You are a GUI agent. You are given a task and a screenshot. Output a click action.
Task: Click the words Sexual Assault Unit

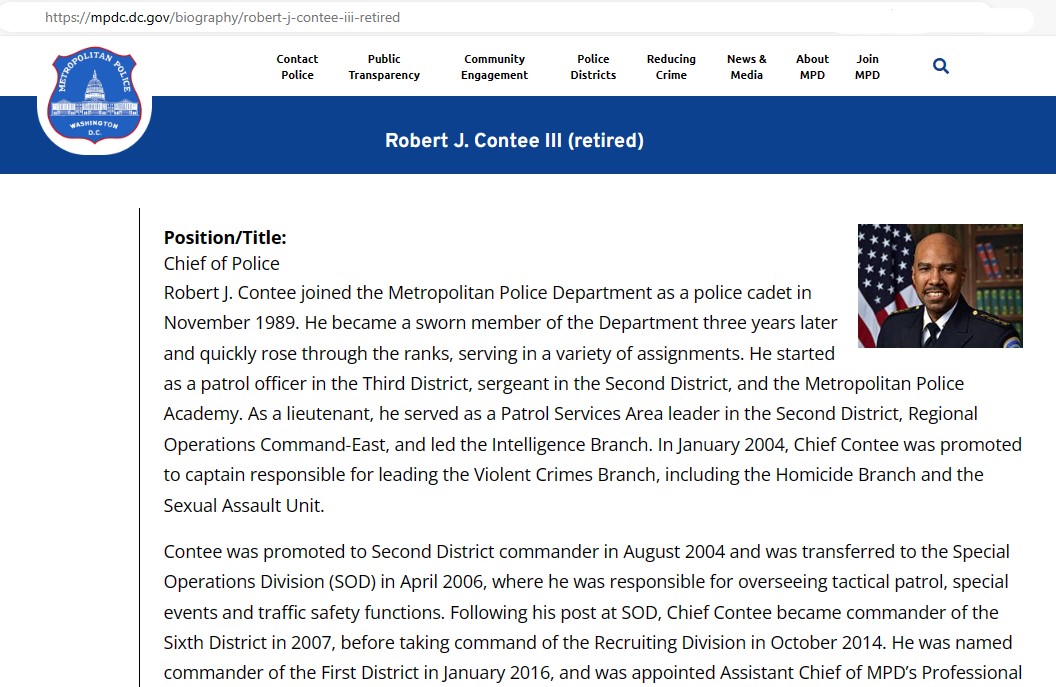click(244, 505)
